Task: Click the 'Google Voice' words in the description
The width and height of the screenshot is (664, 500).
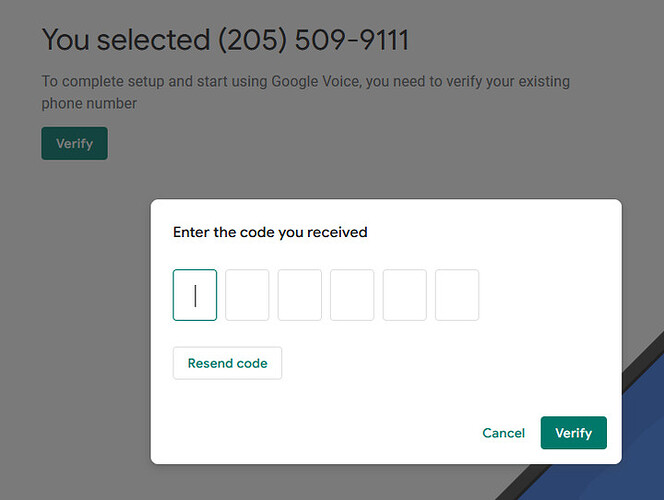Action: pos(316,81)
